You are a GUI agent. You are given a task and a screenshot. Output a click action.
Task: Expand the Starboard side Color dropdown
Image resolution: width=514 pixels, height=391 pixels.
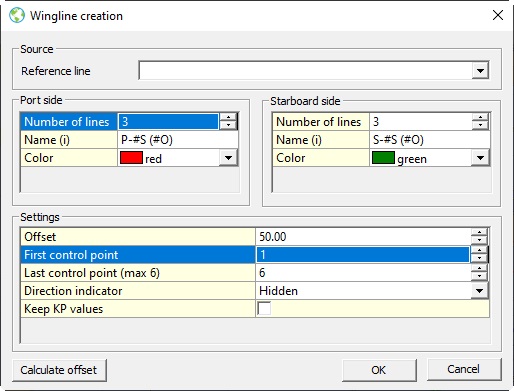click(480, 158)
